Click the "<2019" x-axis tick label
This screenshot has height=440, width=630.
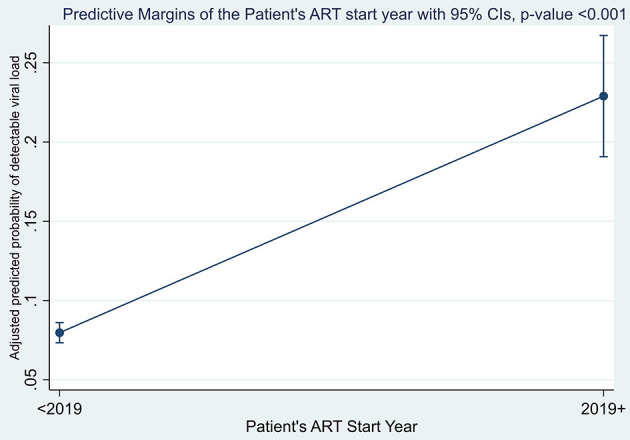pyautogui.click(x=60, y=406)
